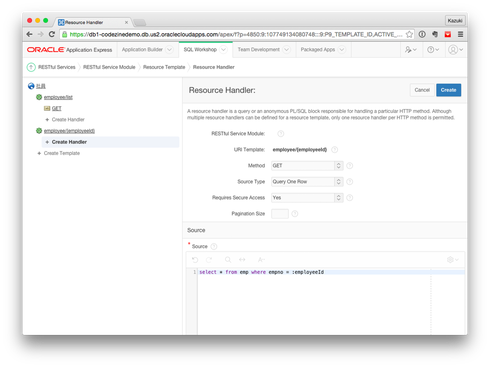
Task: Show help for Requires Secure Access
Action: pyautogui.click(x=349, y=198)
